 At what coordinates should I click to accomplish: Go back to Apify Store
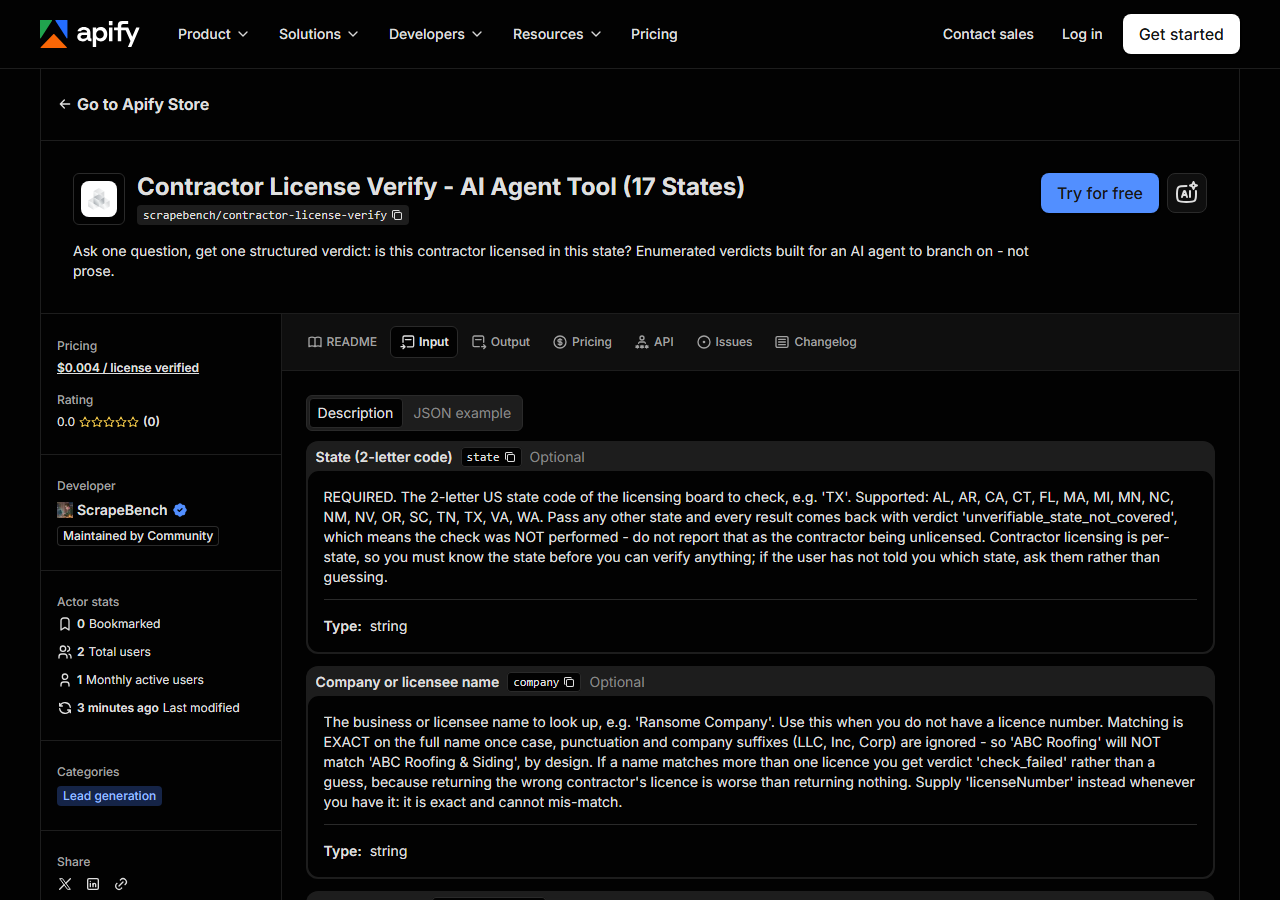tap(133, 104)
